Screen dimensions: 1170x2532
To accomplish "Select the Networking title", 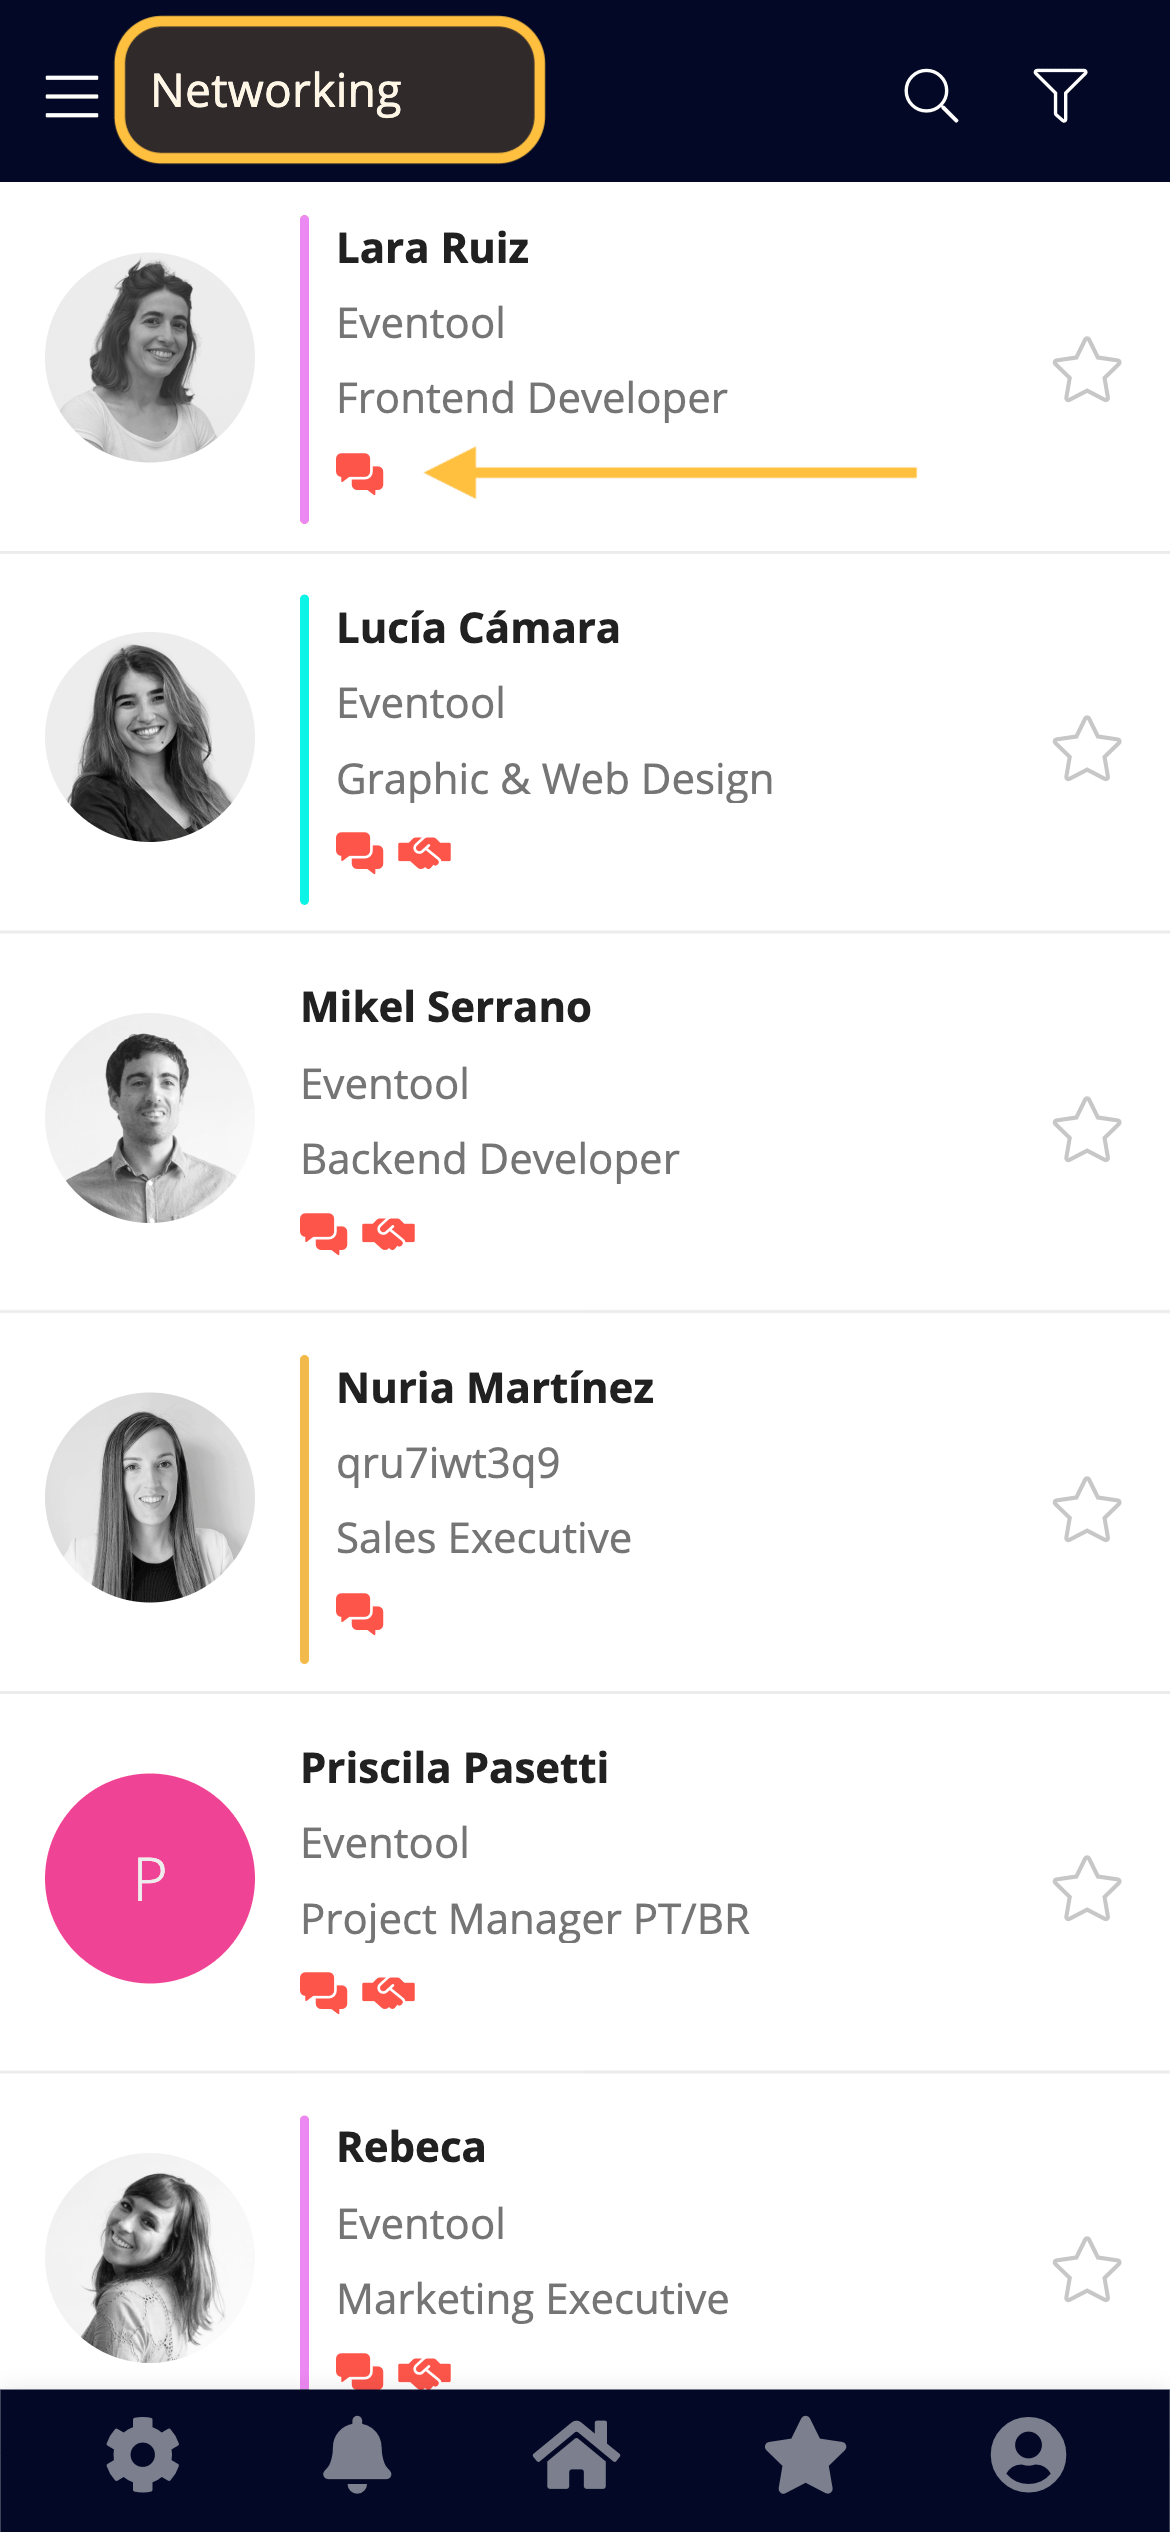I will 276,91.
